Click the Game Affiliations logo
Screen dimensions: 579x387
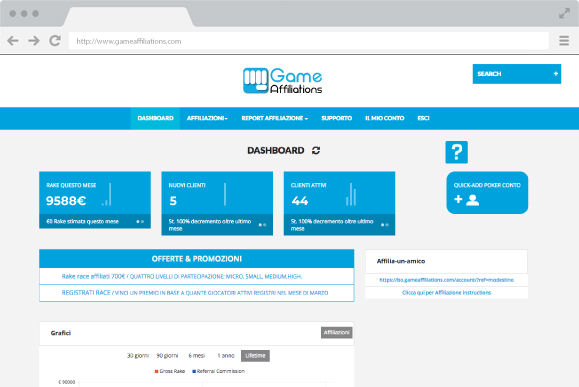(x=282, y=81)
